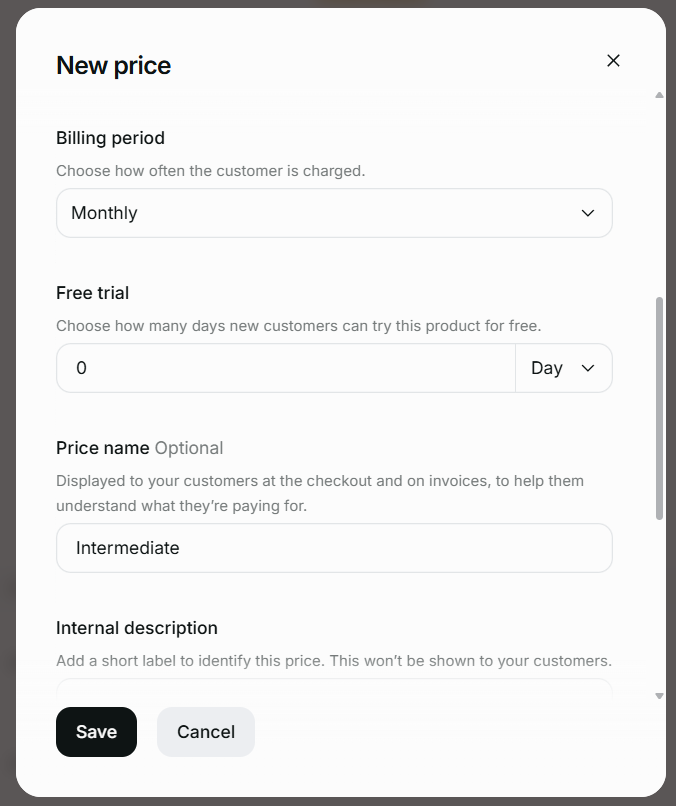The width and height of the screenshot is (676, 806).
Task: Select Monthly from the billing period combo box
Action: point(334,213)
